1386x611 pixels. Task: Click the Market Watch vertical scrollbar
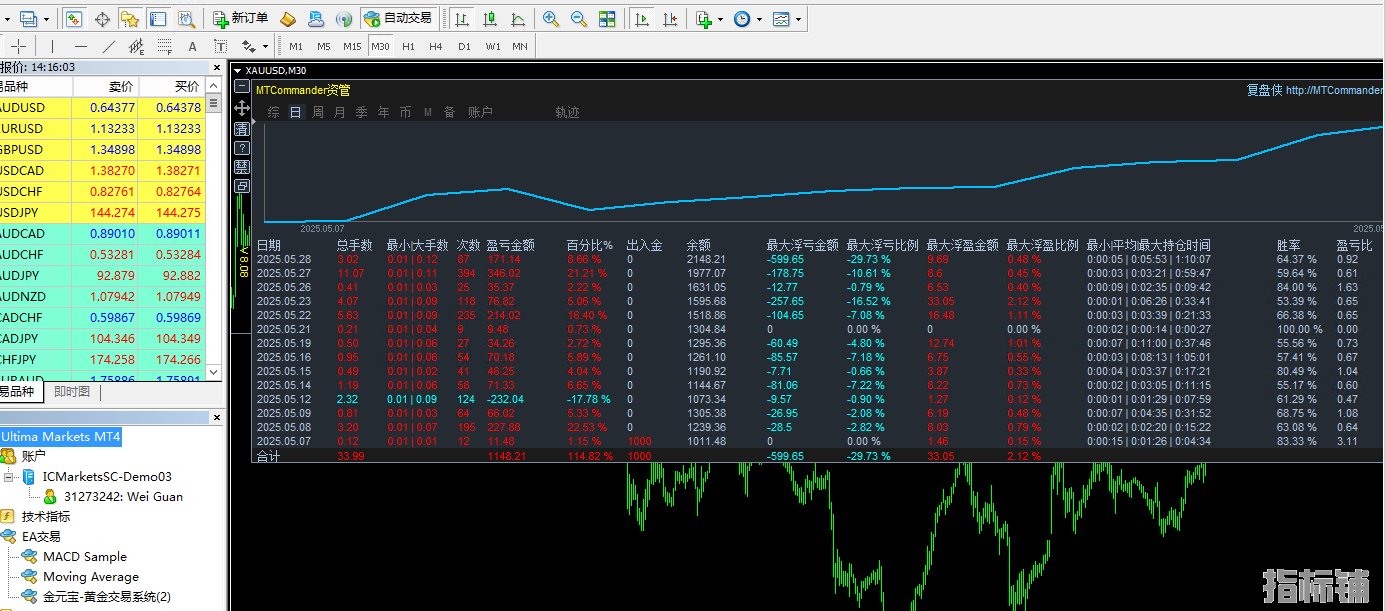click(x=214, y=228)
